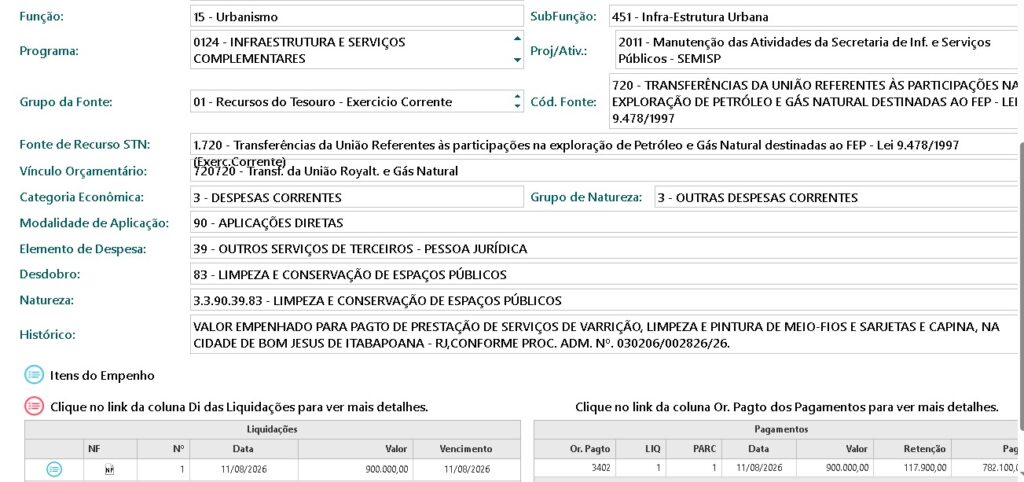The image size is (1024, 482).
Task: Click the Pagamentos date cell 11/08/2026
Action: 759,468
